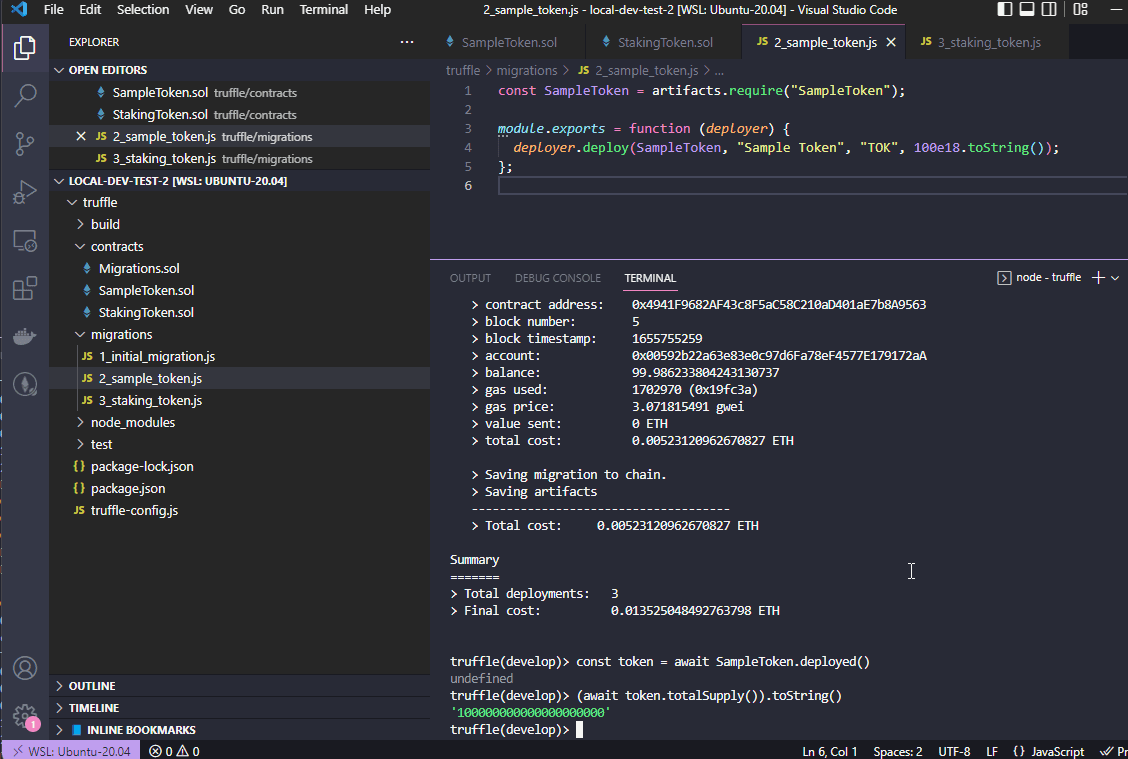1128x759 pixels.
Task: Click truffle(develop) terminal prompt input
Action: (579, 730)
